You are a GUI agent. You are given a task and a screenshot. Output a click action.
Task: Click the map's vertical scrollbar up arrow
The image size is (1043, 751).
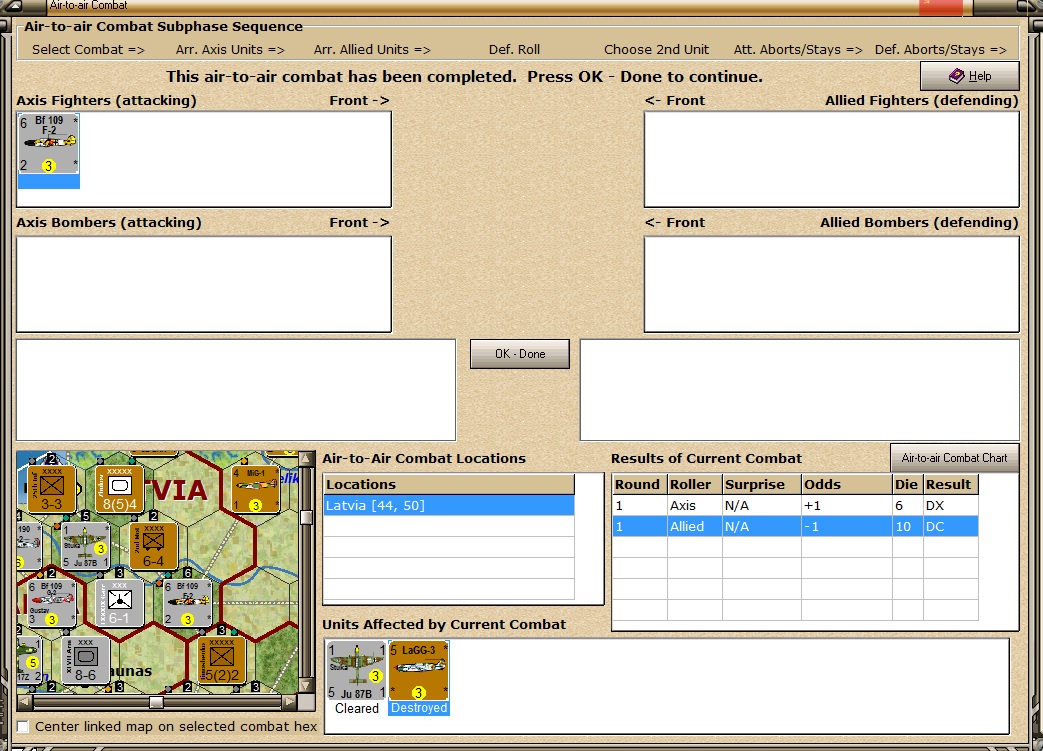pos(307,460)
